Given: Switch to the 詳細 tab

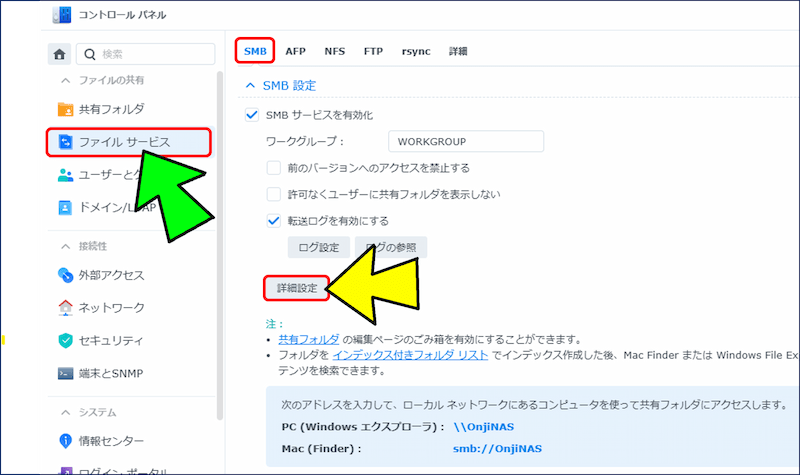Looking at the screenshot, I should coord(458,51).
